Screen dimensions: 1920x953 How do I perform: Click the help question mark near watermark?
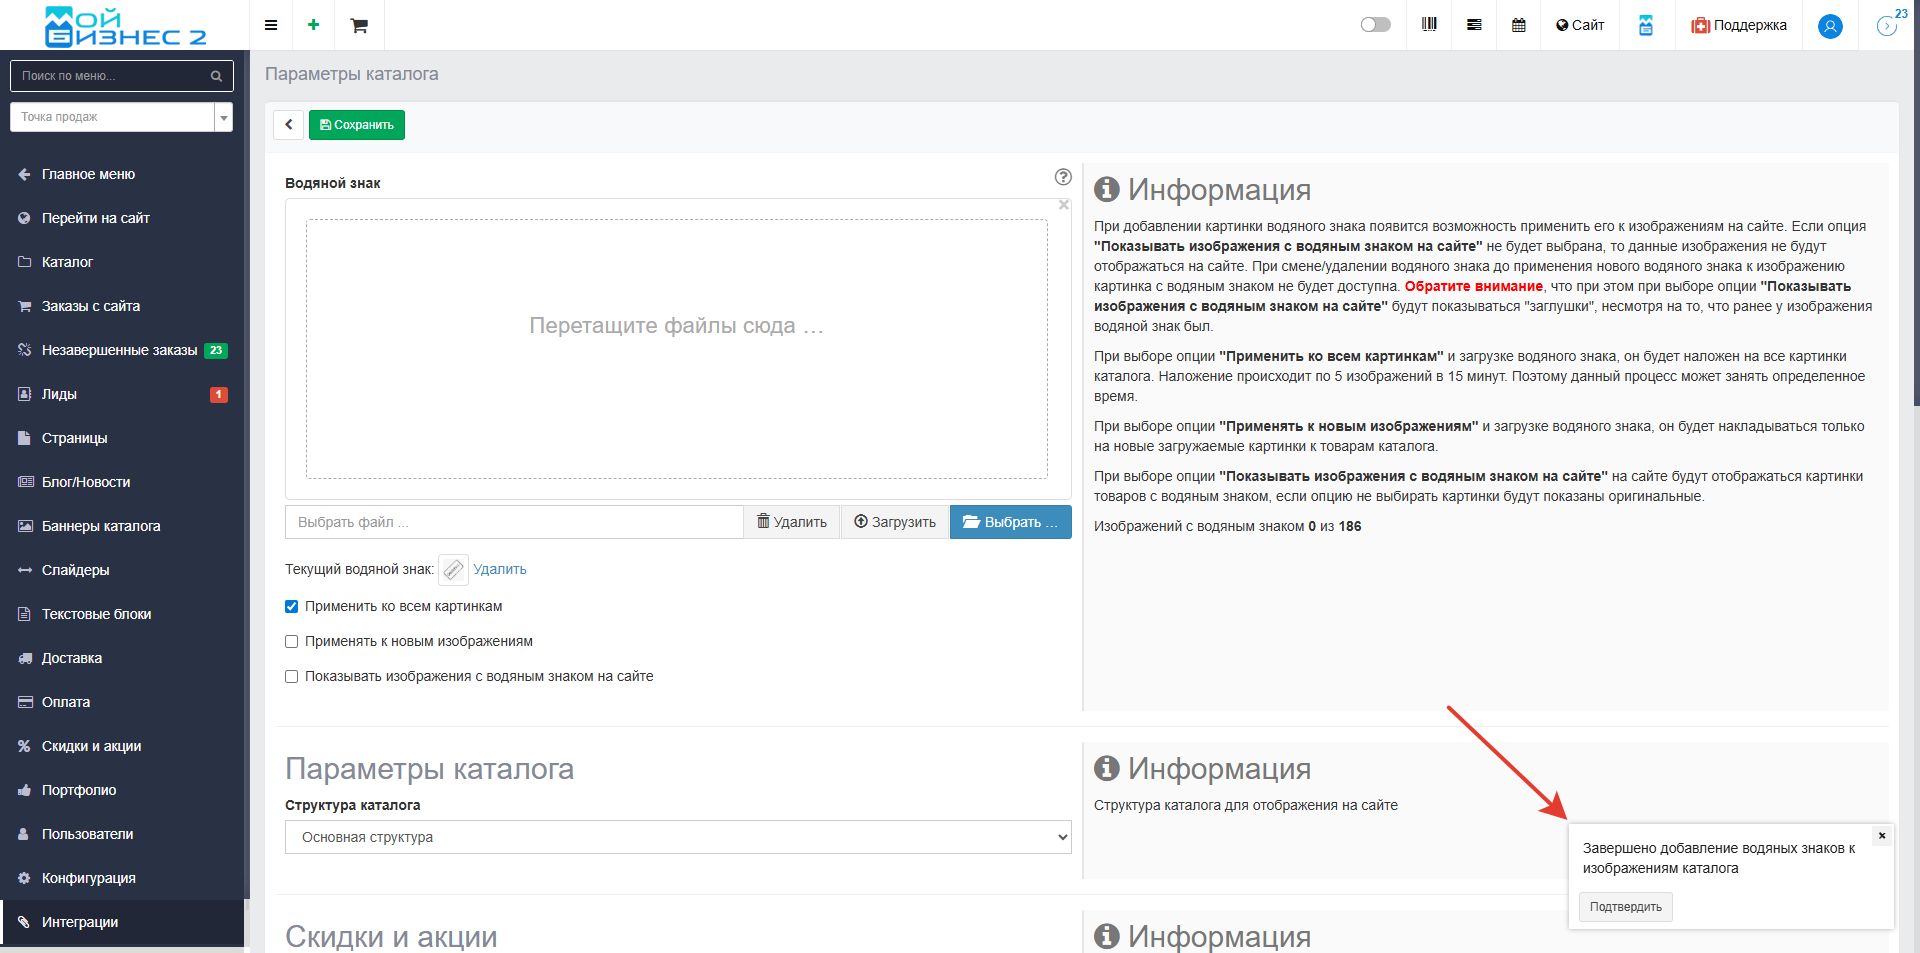[x=1063, y=177]
